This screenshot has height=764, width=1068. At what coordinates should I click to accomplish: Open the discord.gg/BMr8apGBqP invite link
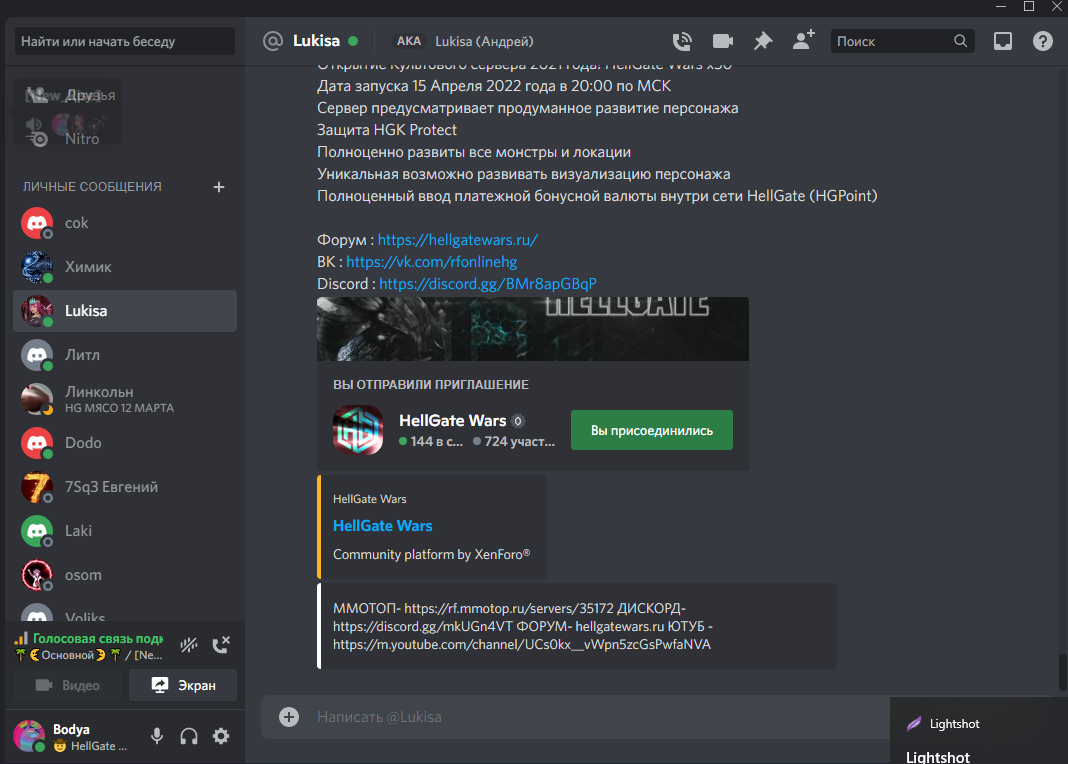pos(488,283)
